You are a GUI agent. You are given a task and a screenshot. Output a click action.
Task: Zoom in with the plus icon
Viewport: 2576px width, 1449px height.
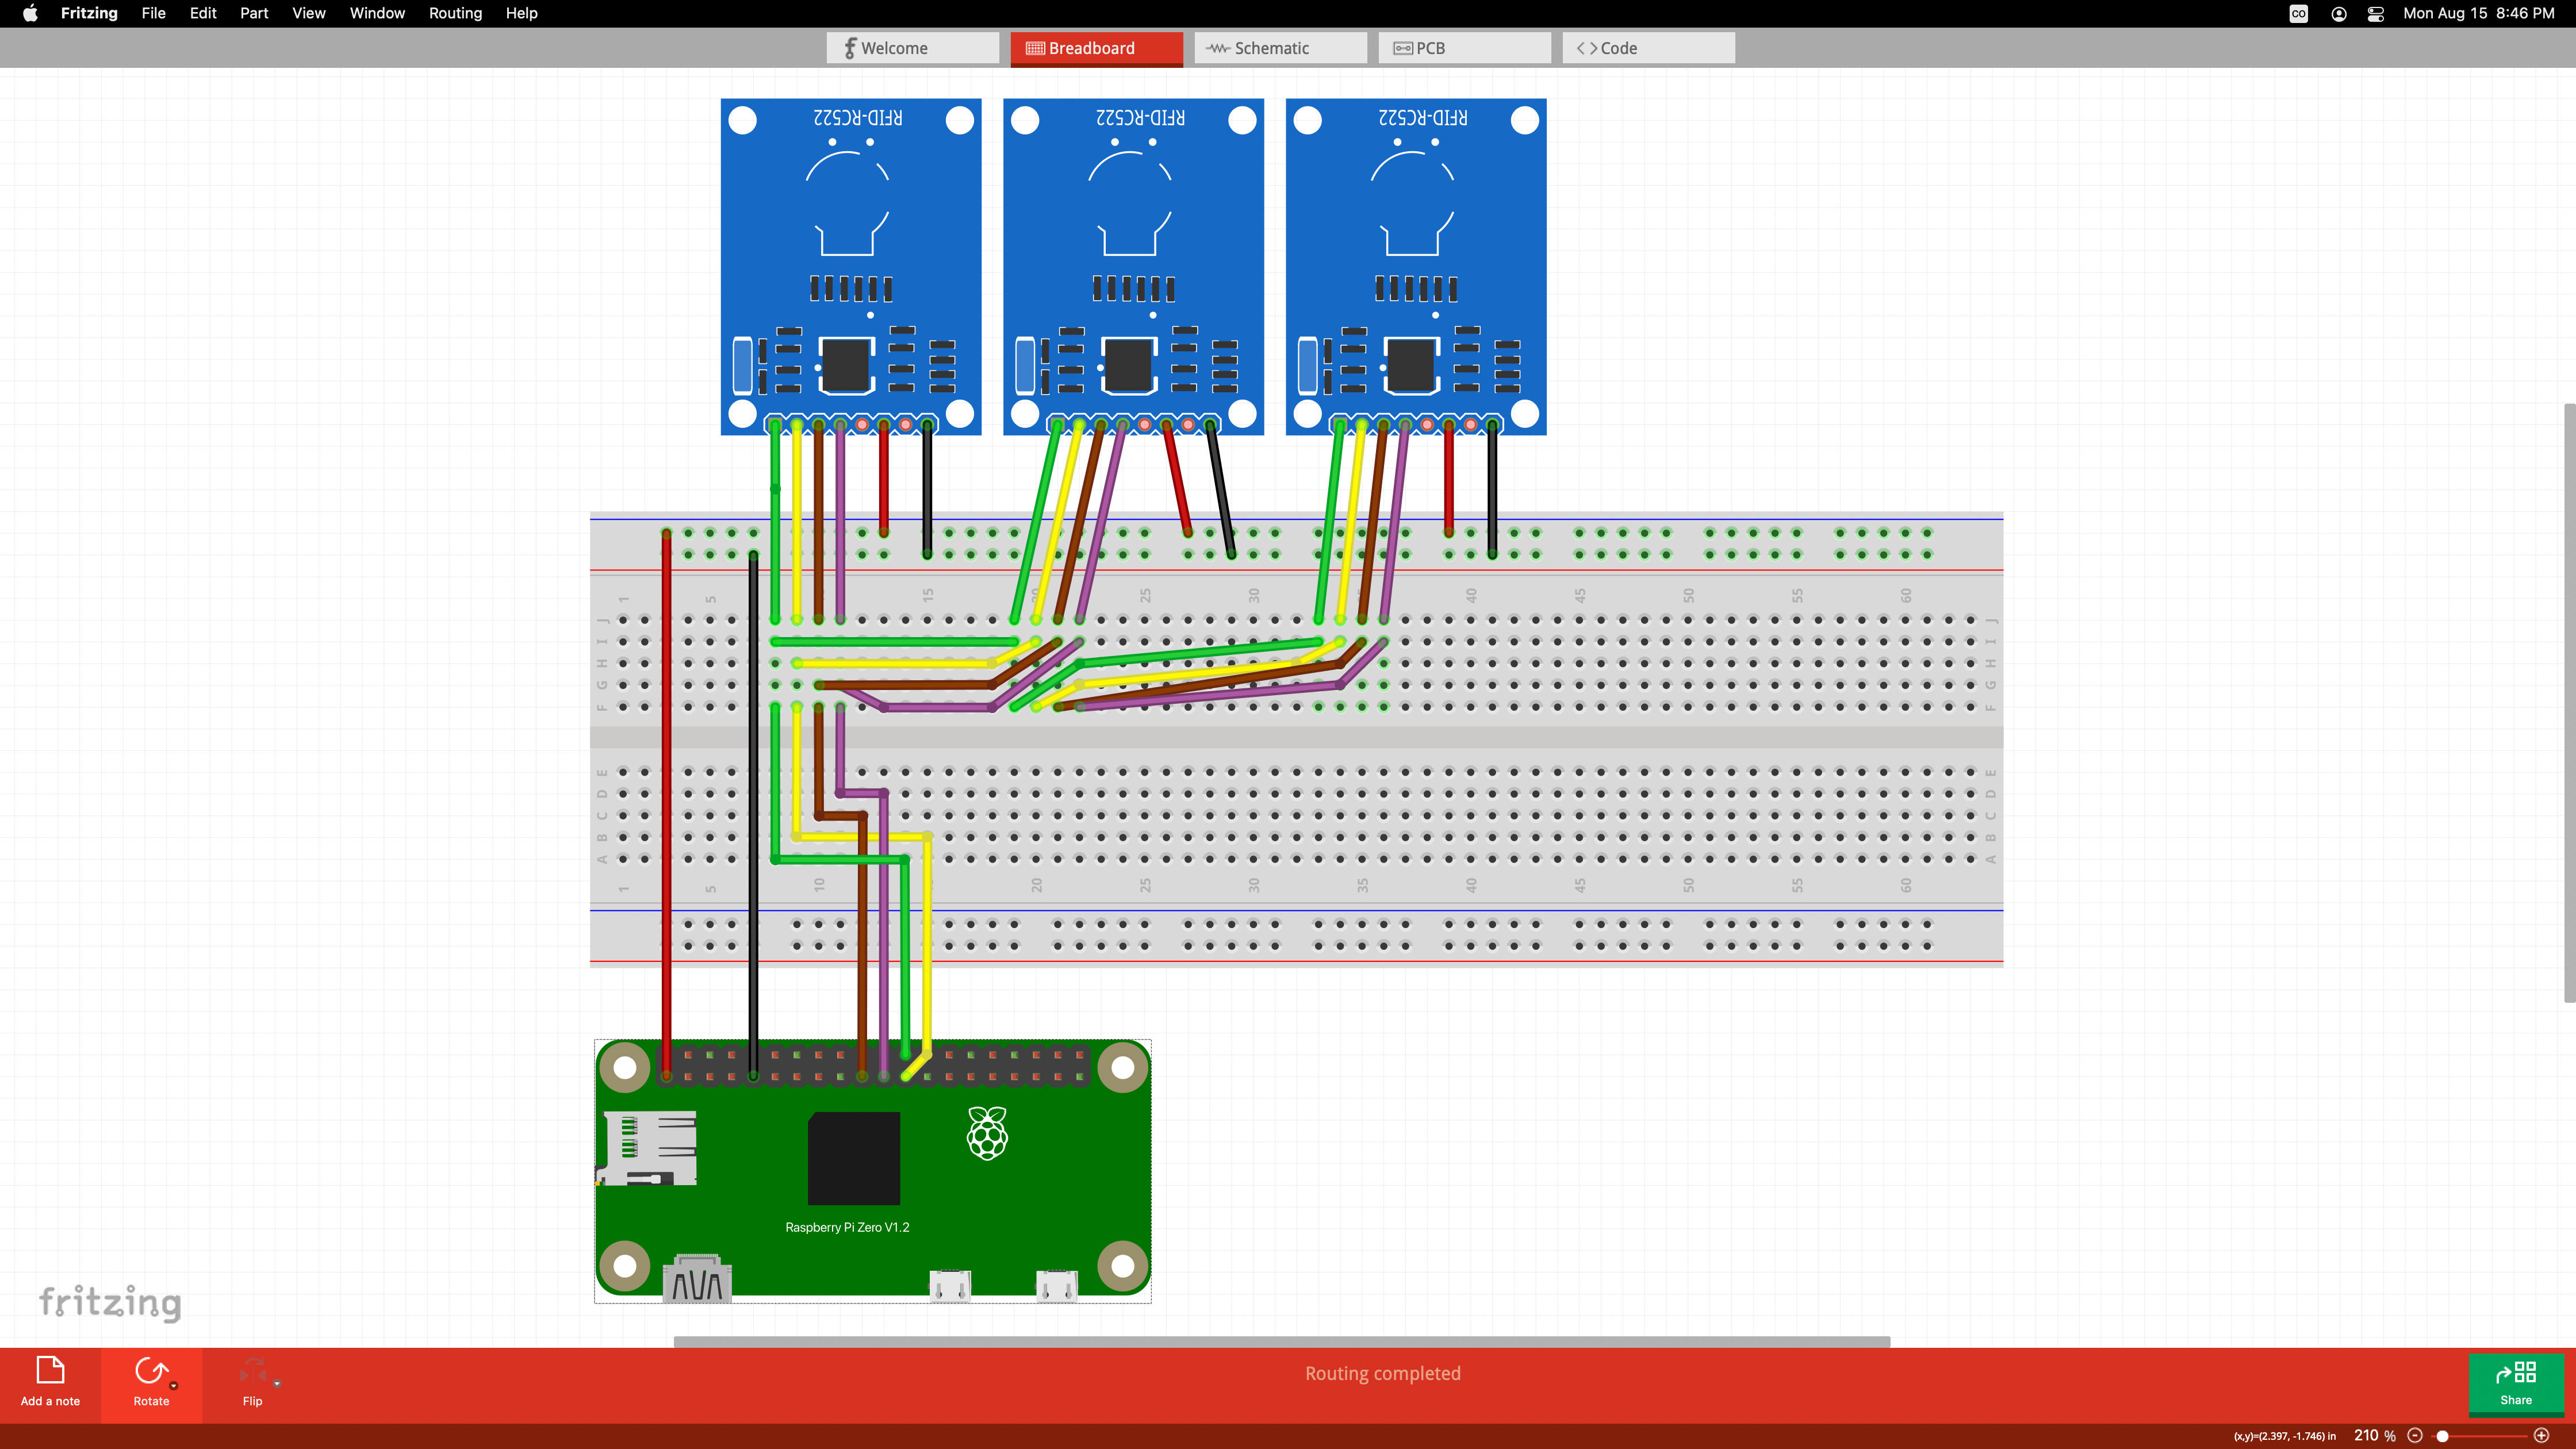coord(2541,1435)
